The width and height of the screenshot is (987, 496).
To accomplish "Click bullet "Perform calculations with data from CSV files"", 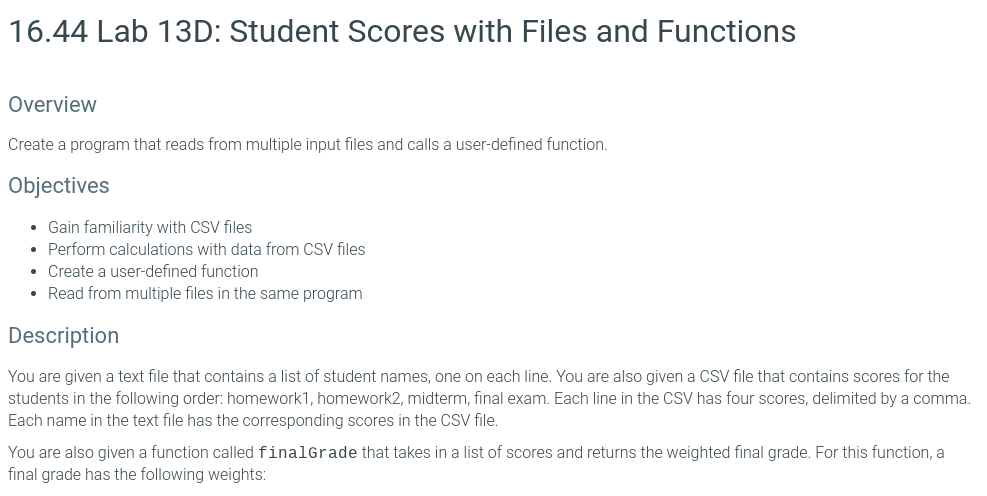I will coord(206,249).
